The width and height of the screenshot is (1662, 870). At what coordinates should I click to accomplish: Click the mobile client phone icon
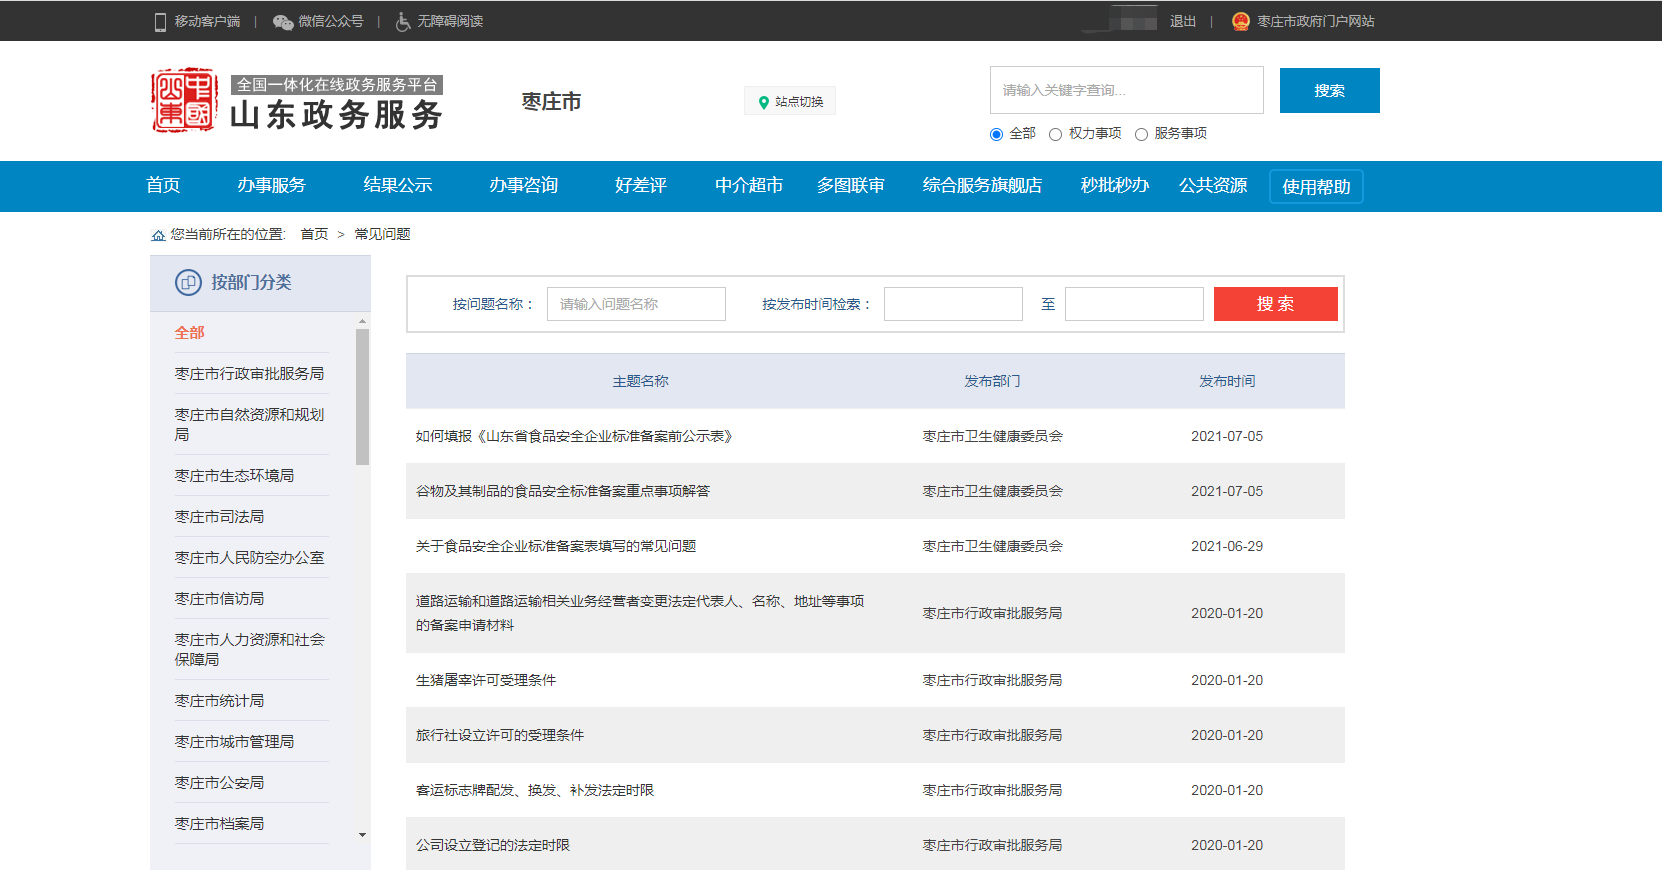[x=160, y=22]
